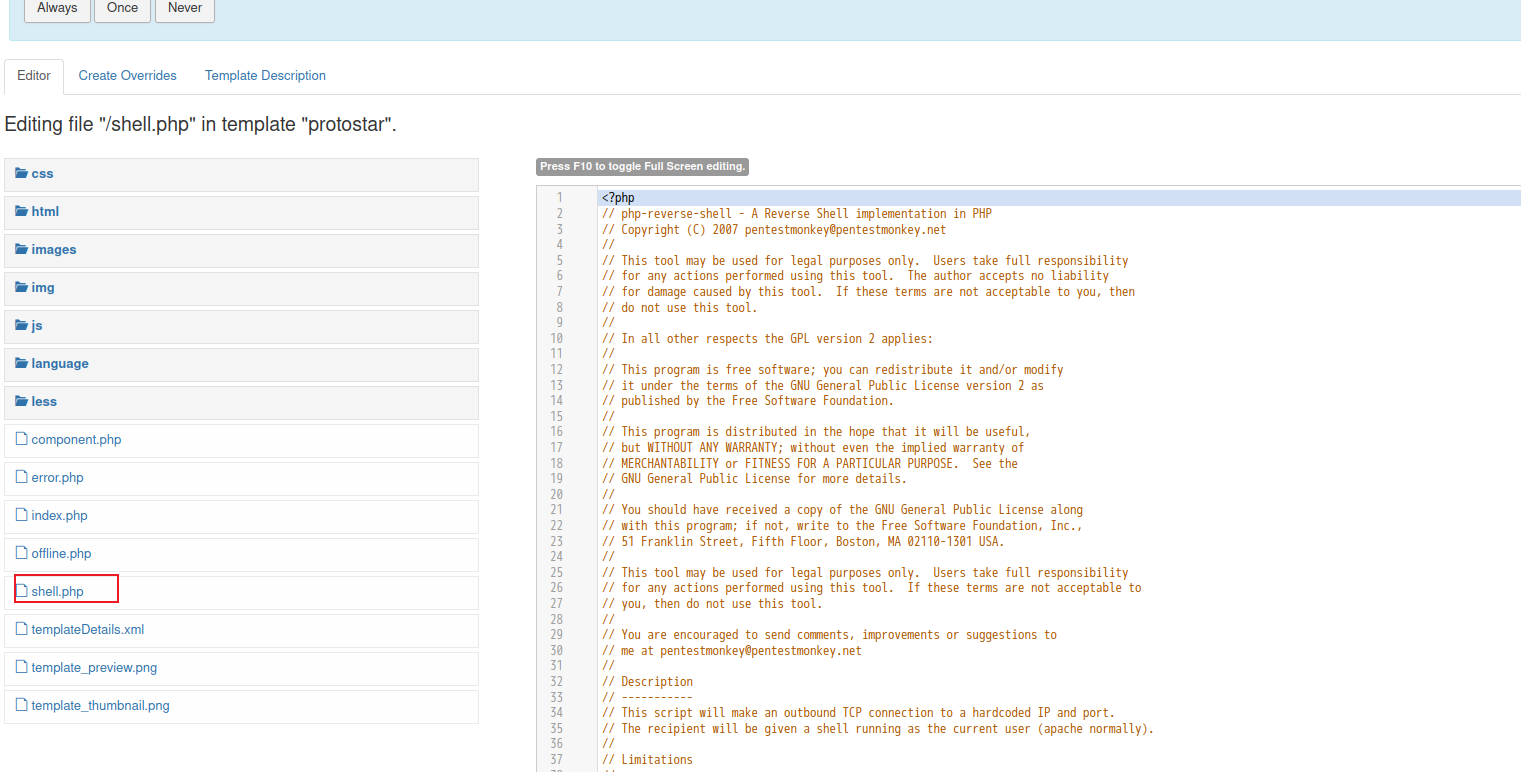Click the '<?php' line in code editor
Viewport: 1521px width, 772px height.
(618, 198)
